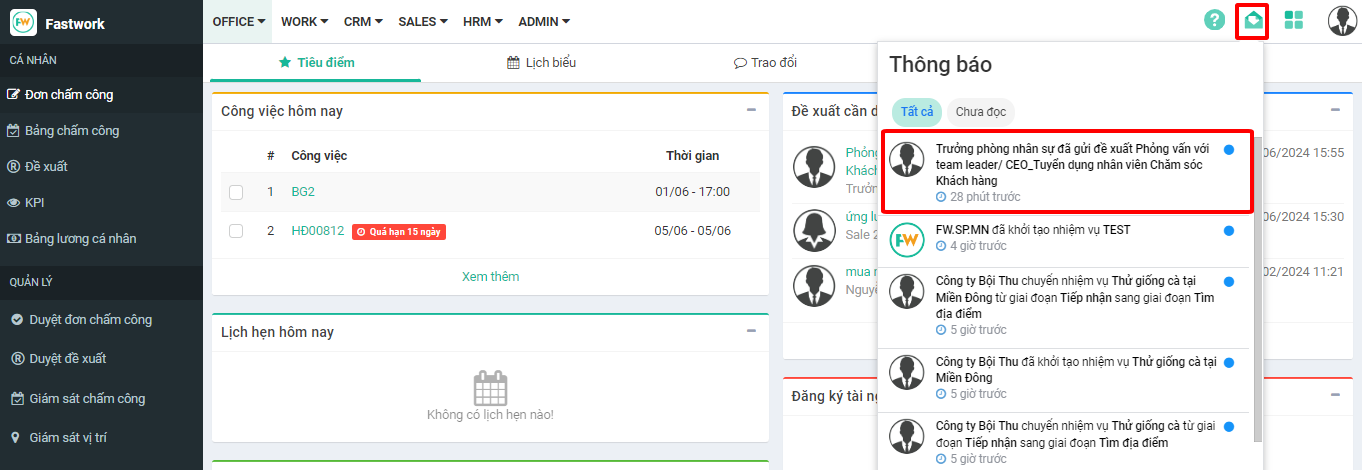Screen dimensions: 1362x470
Task: Open the FW.SP.MN TEST task notification
Action: [x=1060, y=238]
